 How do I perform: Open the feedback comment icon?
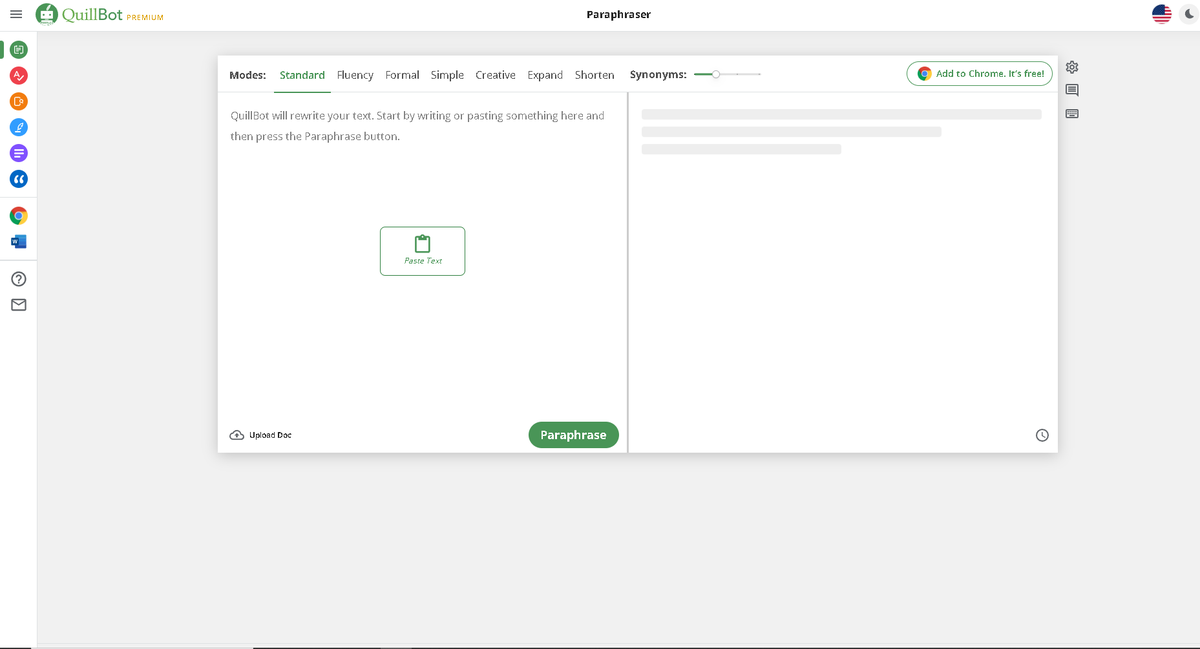[x=1072, y=90]
